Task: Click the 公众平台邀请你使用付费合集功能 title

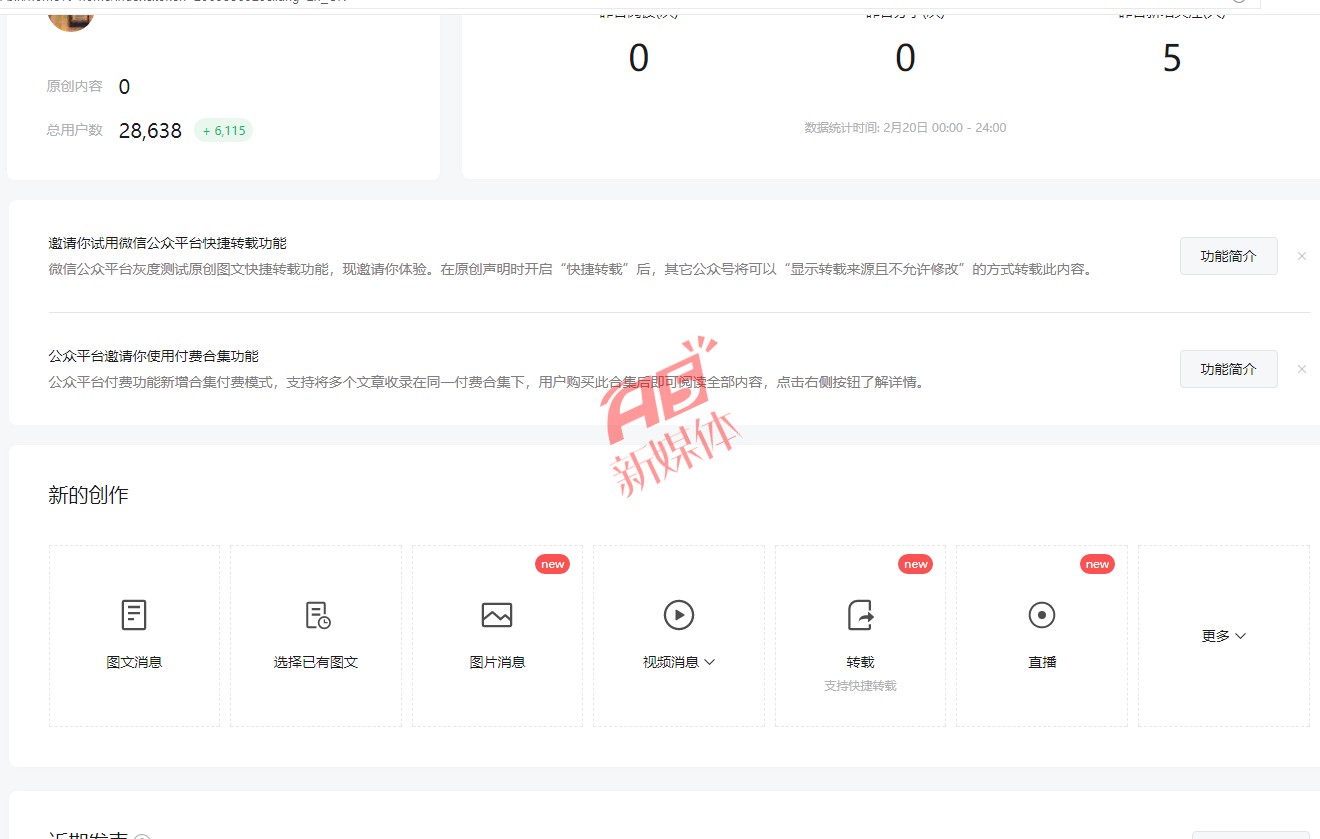Action: click(x=153, y=356)
